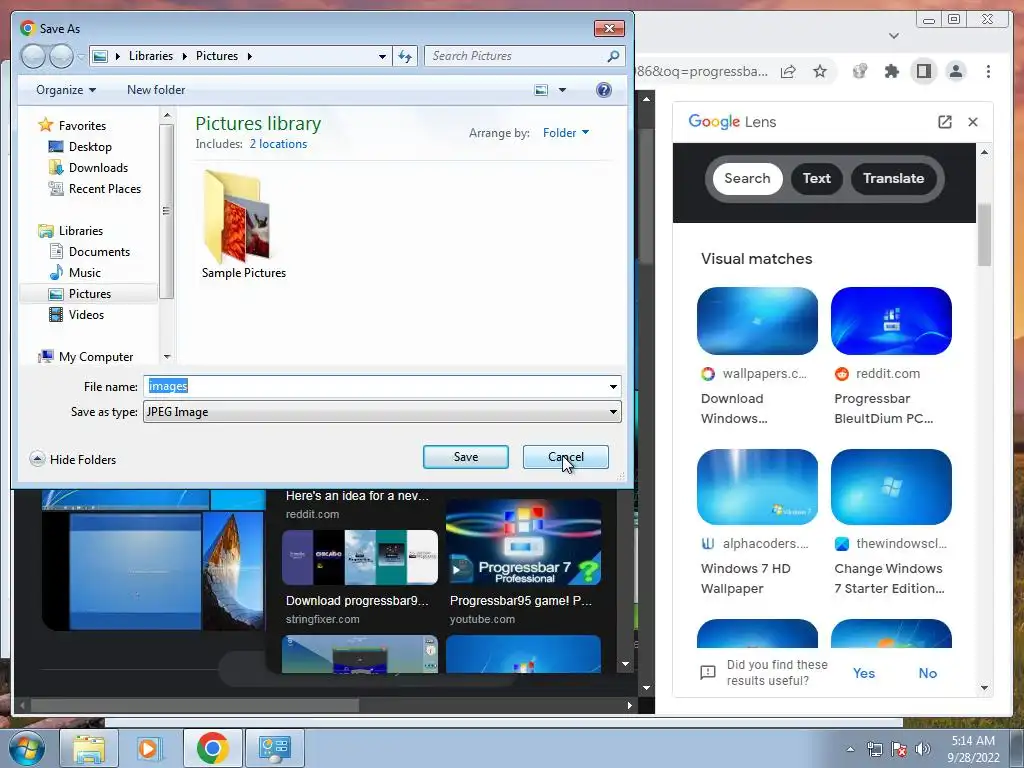Select Music library
Viewport: 1024px width, 768px height.
[85, 272]
